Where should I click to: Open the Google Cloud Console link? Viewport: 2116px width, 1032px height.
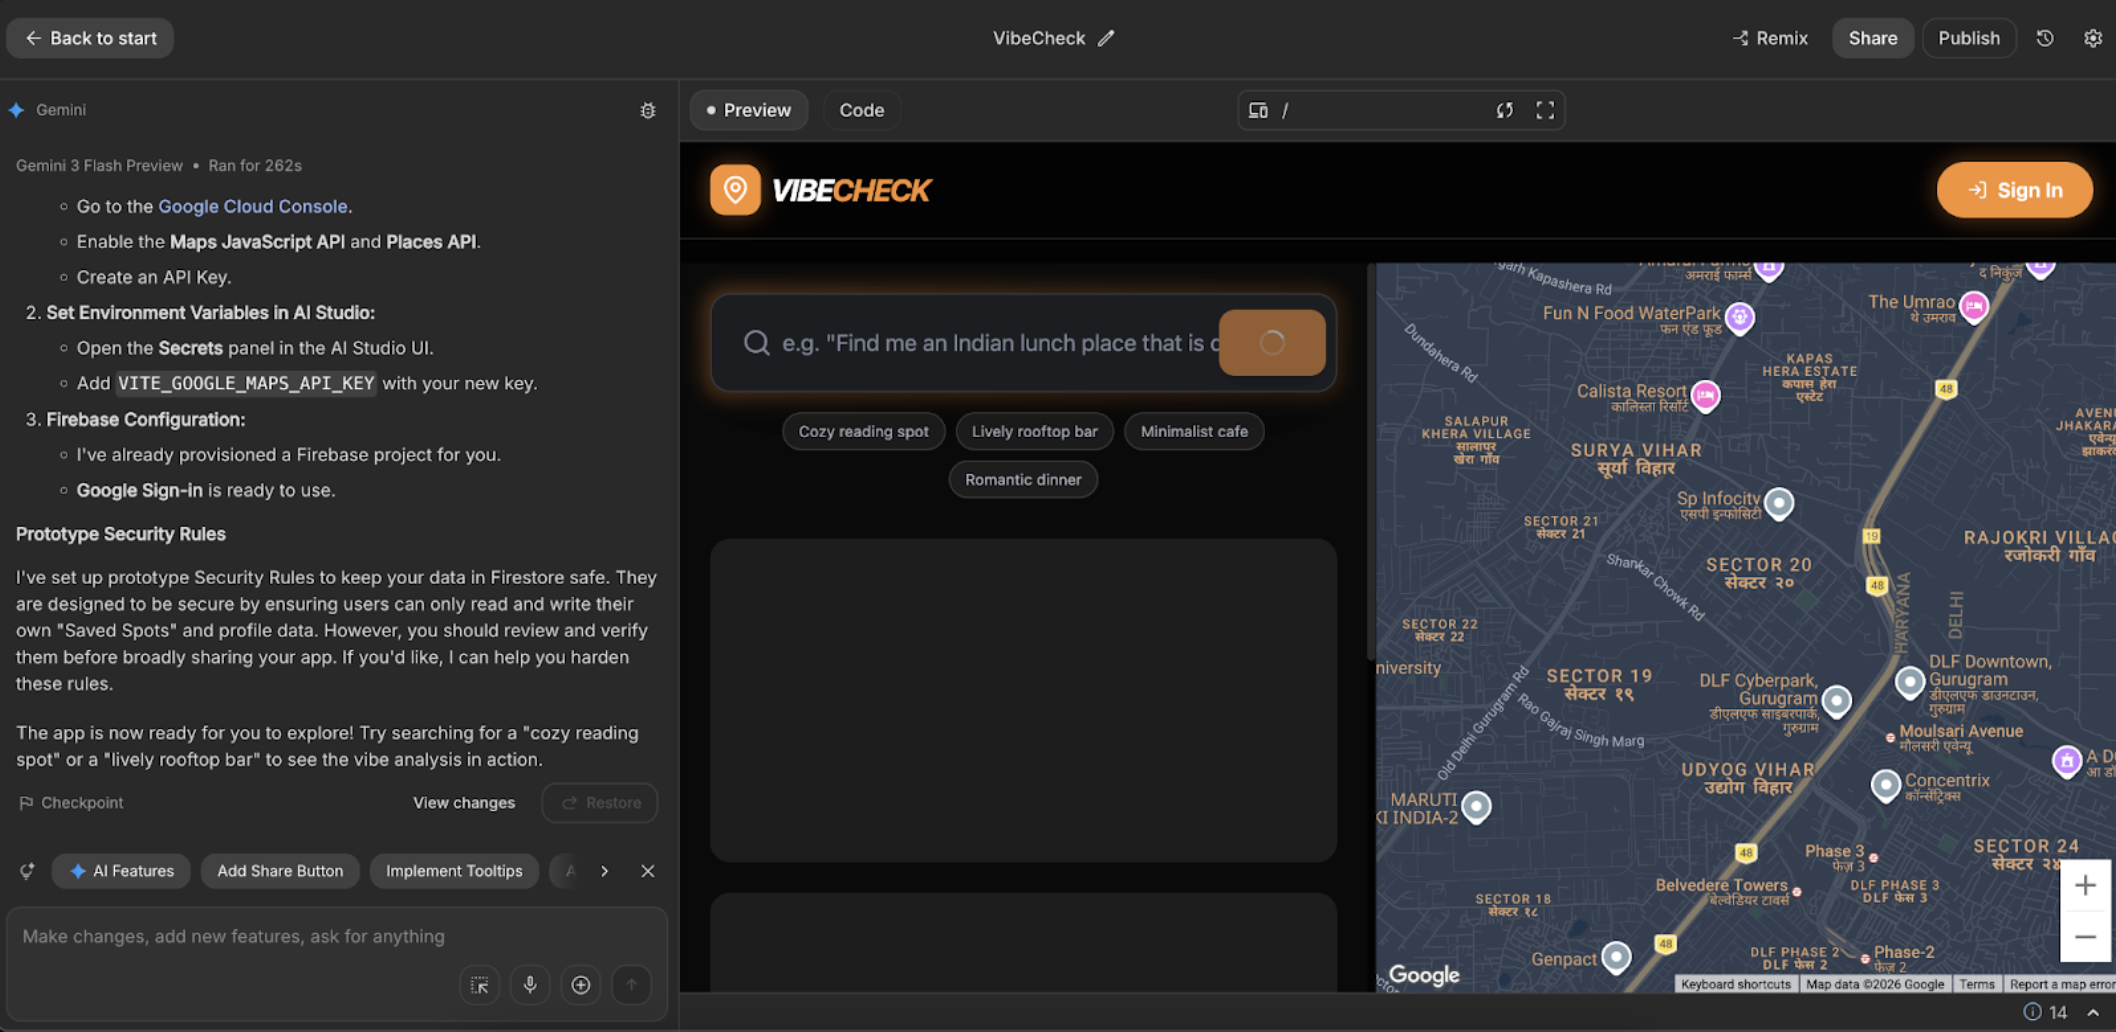coord(252,206)
